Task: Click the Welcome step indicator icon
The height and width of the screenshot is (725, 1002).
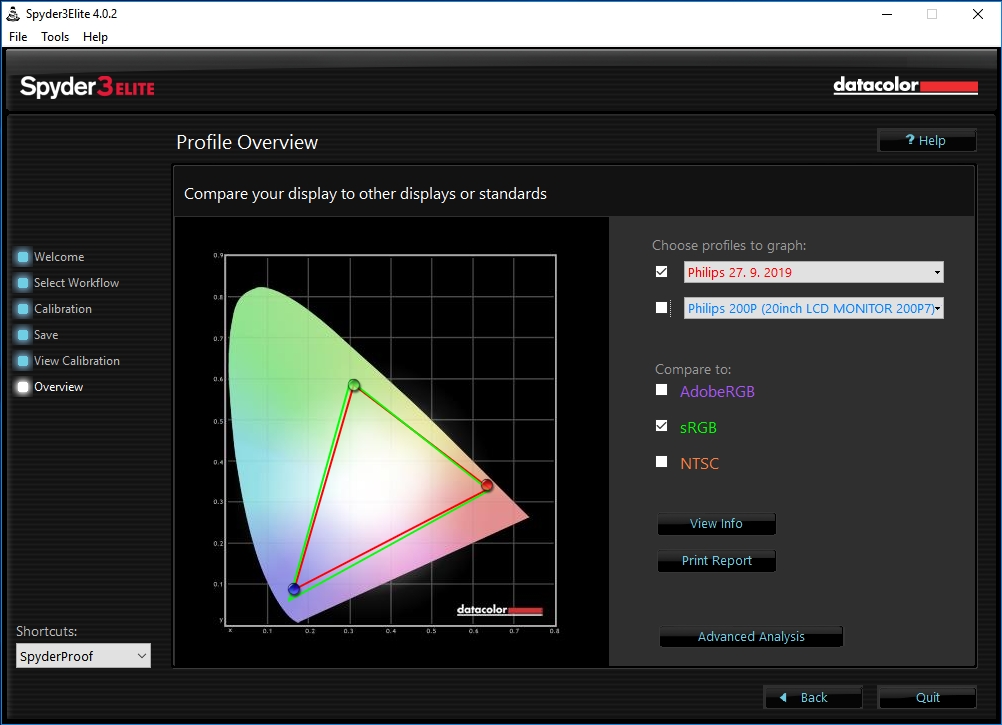Action: click(x=23, y=257)
